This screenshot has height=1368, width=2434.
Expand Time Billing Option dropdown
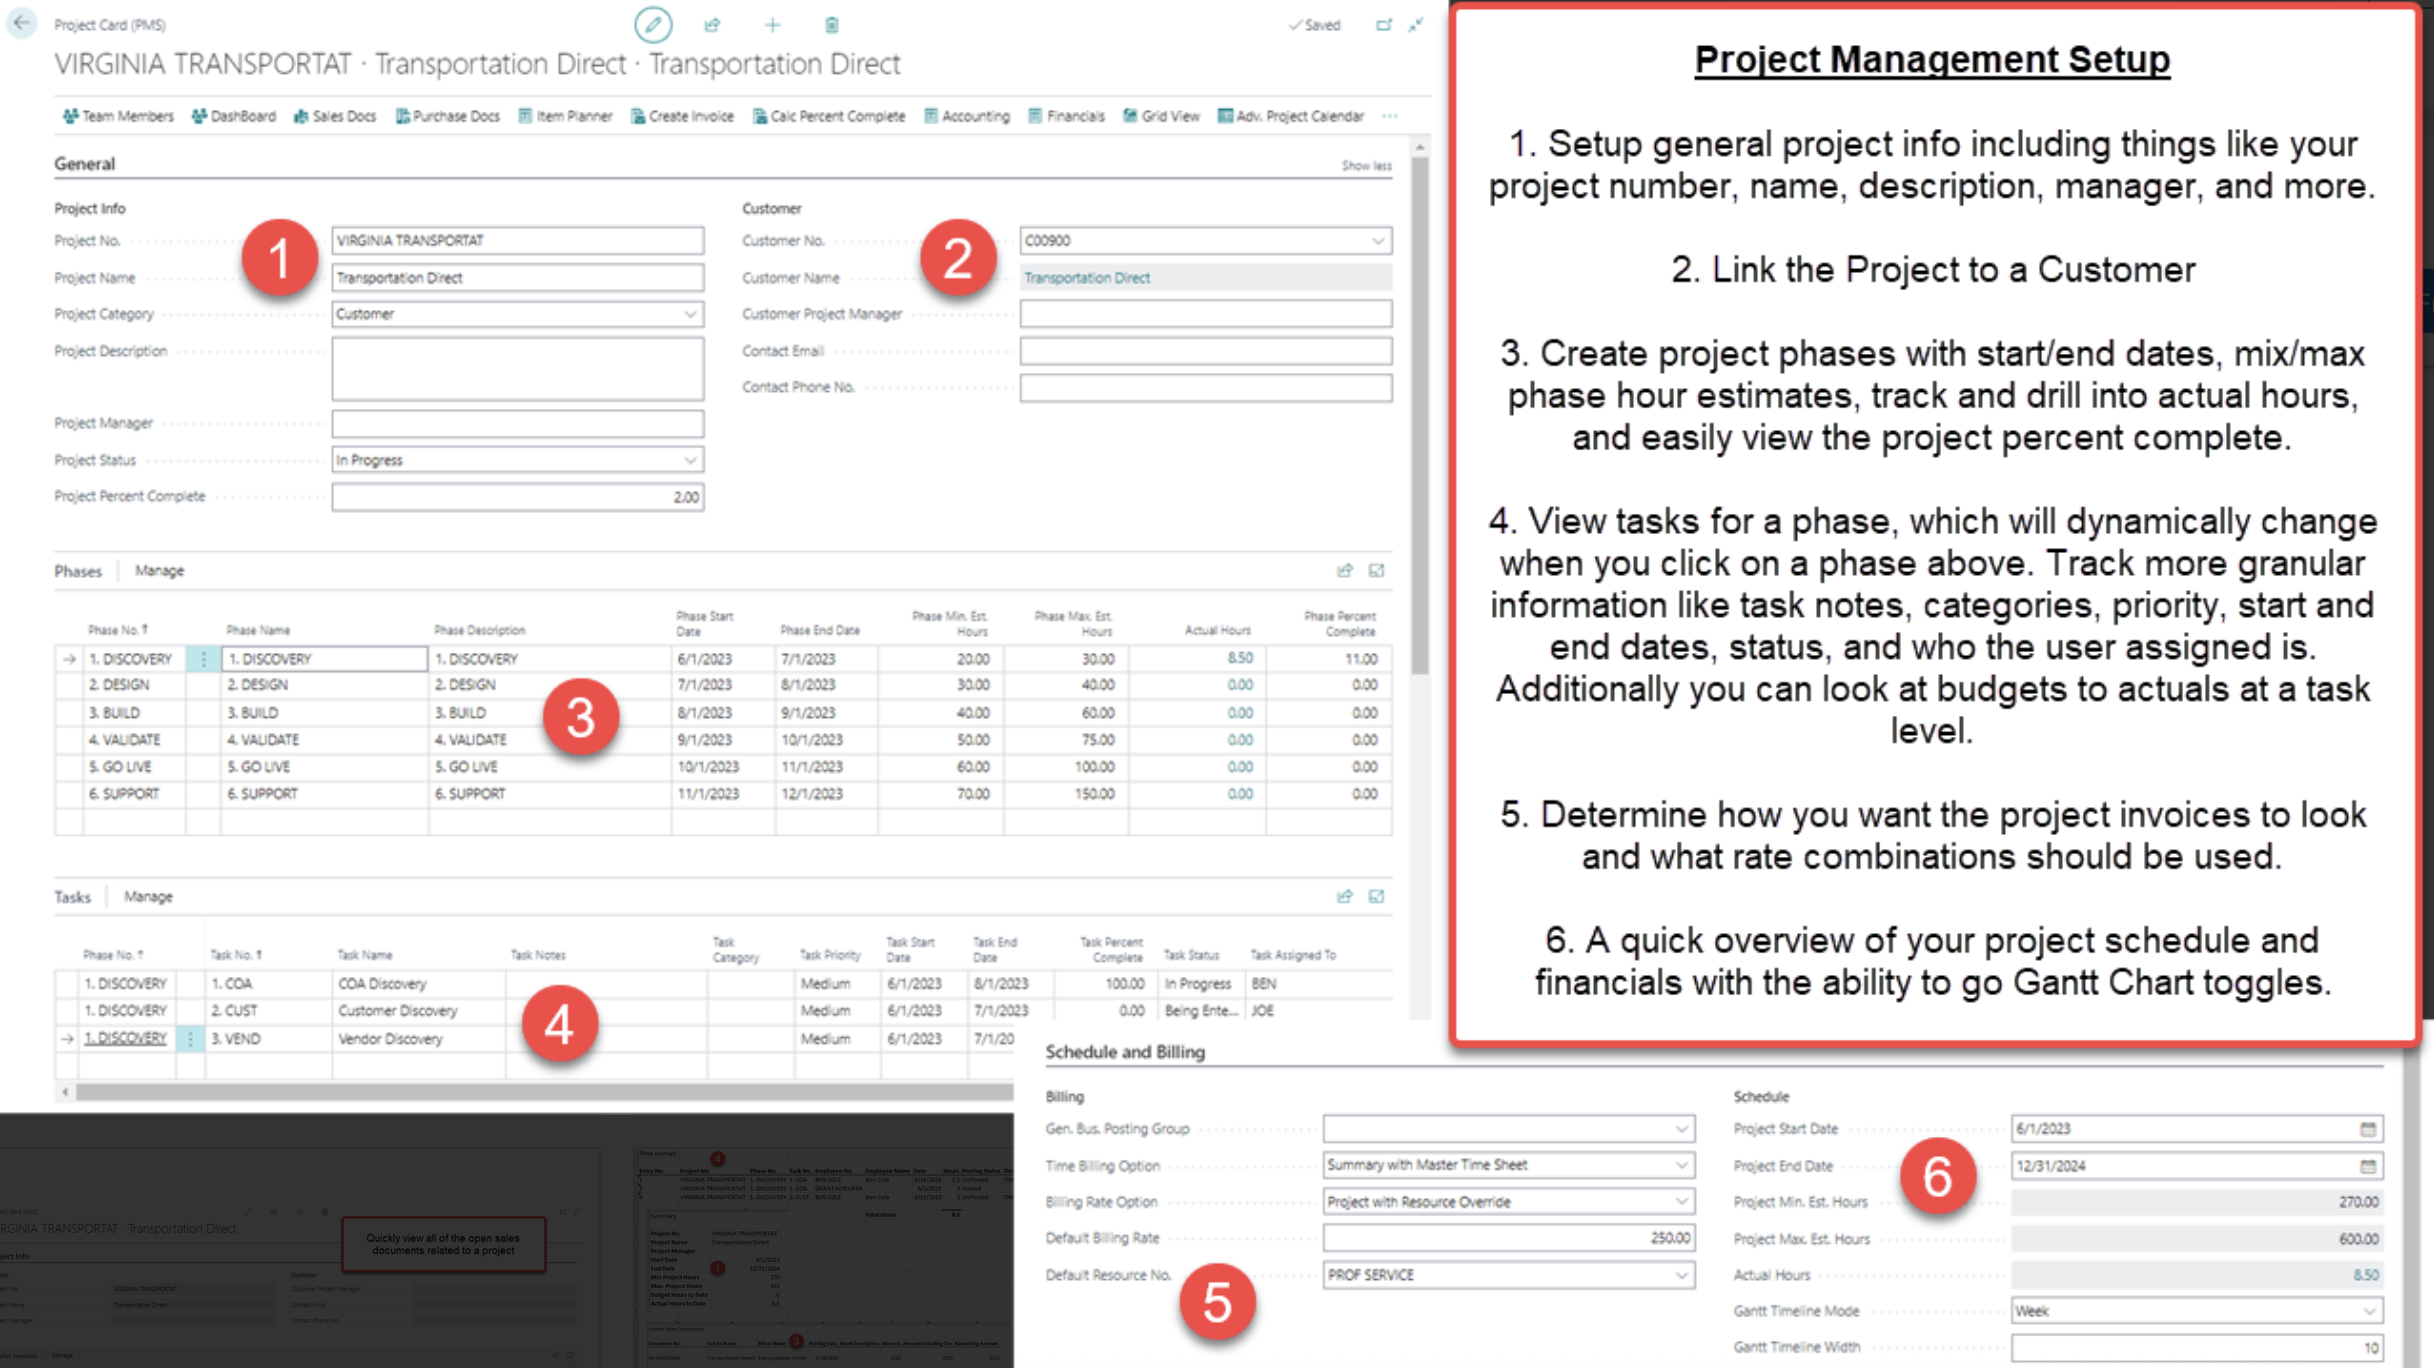pos(1681,1165)
